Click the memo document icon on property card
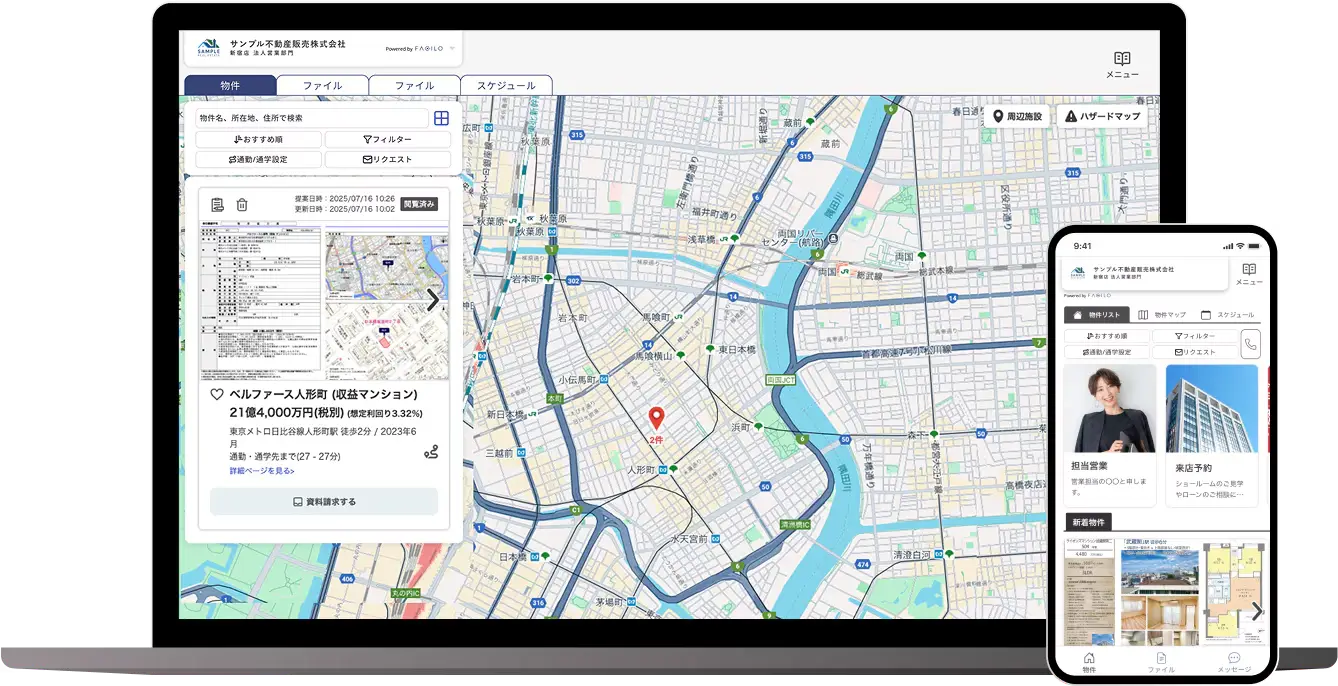This screenshot has width=1338, height=686. pyautogui.click(x=217, y=204)
